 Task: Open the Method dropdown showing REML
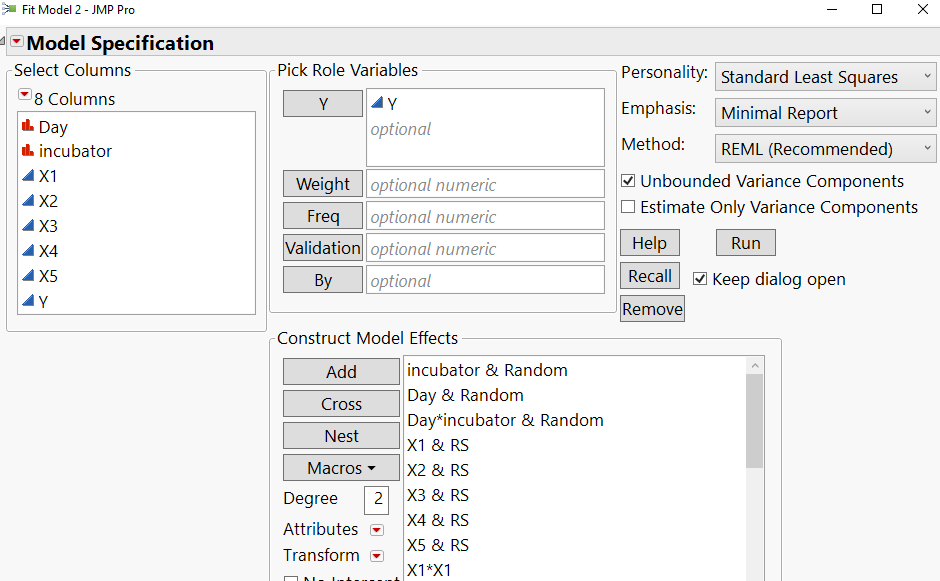click(x=825, y=148)
